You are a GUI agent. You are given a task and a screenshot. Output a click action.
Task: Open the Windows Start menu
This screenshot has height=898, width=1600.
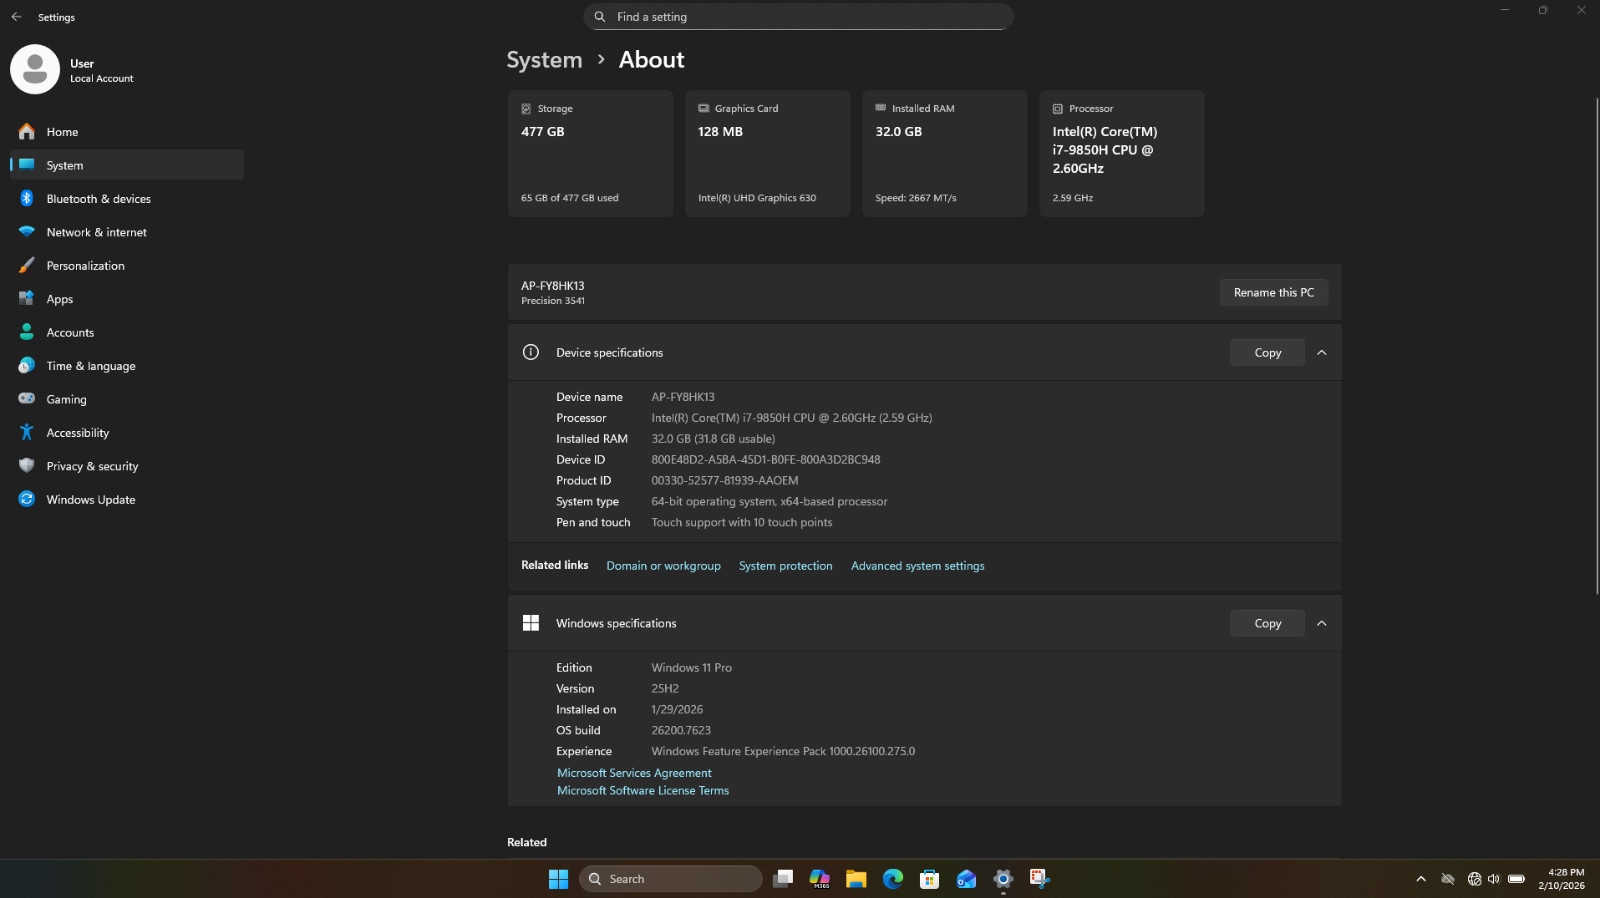[558, 879]
